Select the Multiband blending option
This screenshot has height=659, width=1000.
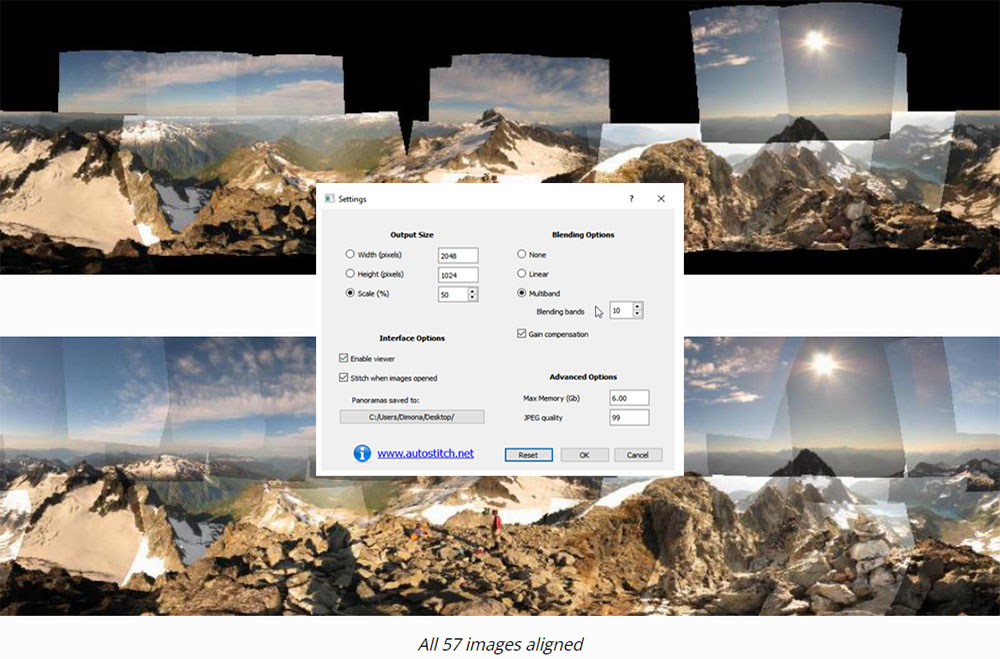coord(522,293)
